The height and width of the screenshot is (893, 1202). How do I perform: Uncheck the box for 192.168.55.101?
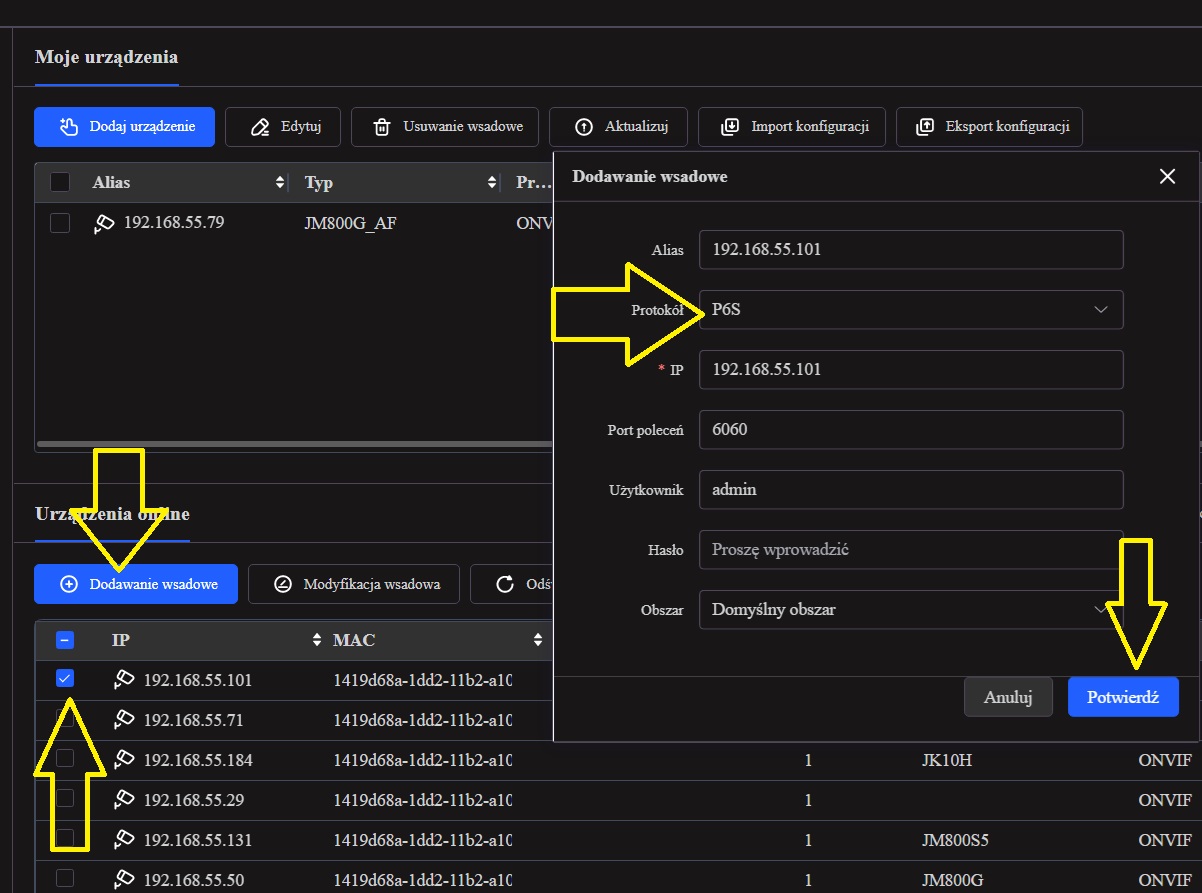[65, 678]
